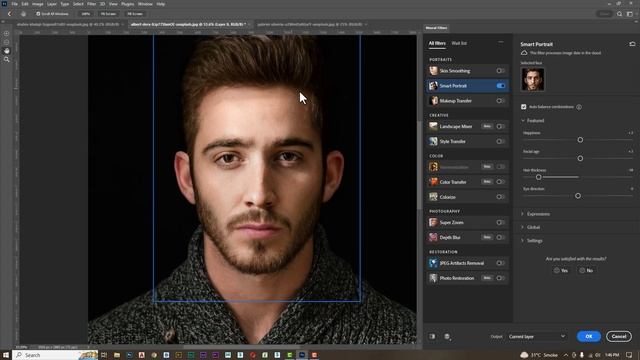Click the preview toggle icon at panel bottom
This screenshot has width=640, height=360.
click(432, 336)
